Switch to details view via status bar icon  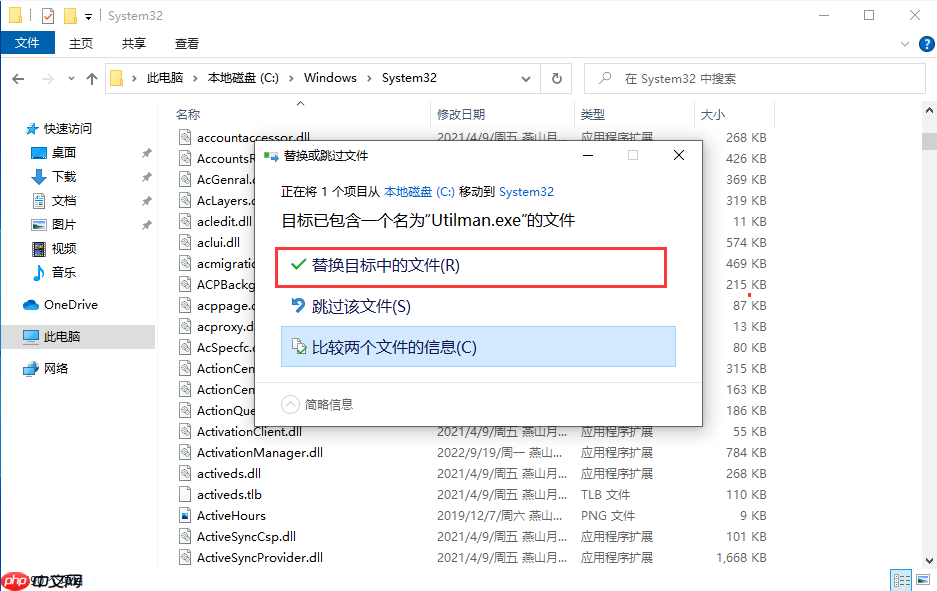point(900,579)
